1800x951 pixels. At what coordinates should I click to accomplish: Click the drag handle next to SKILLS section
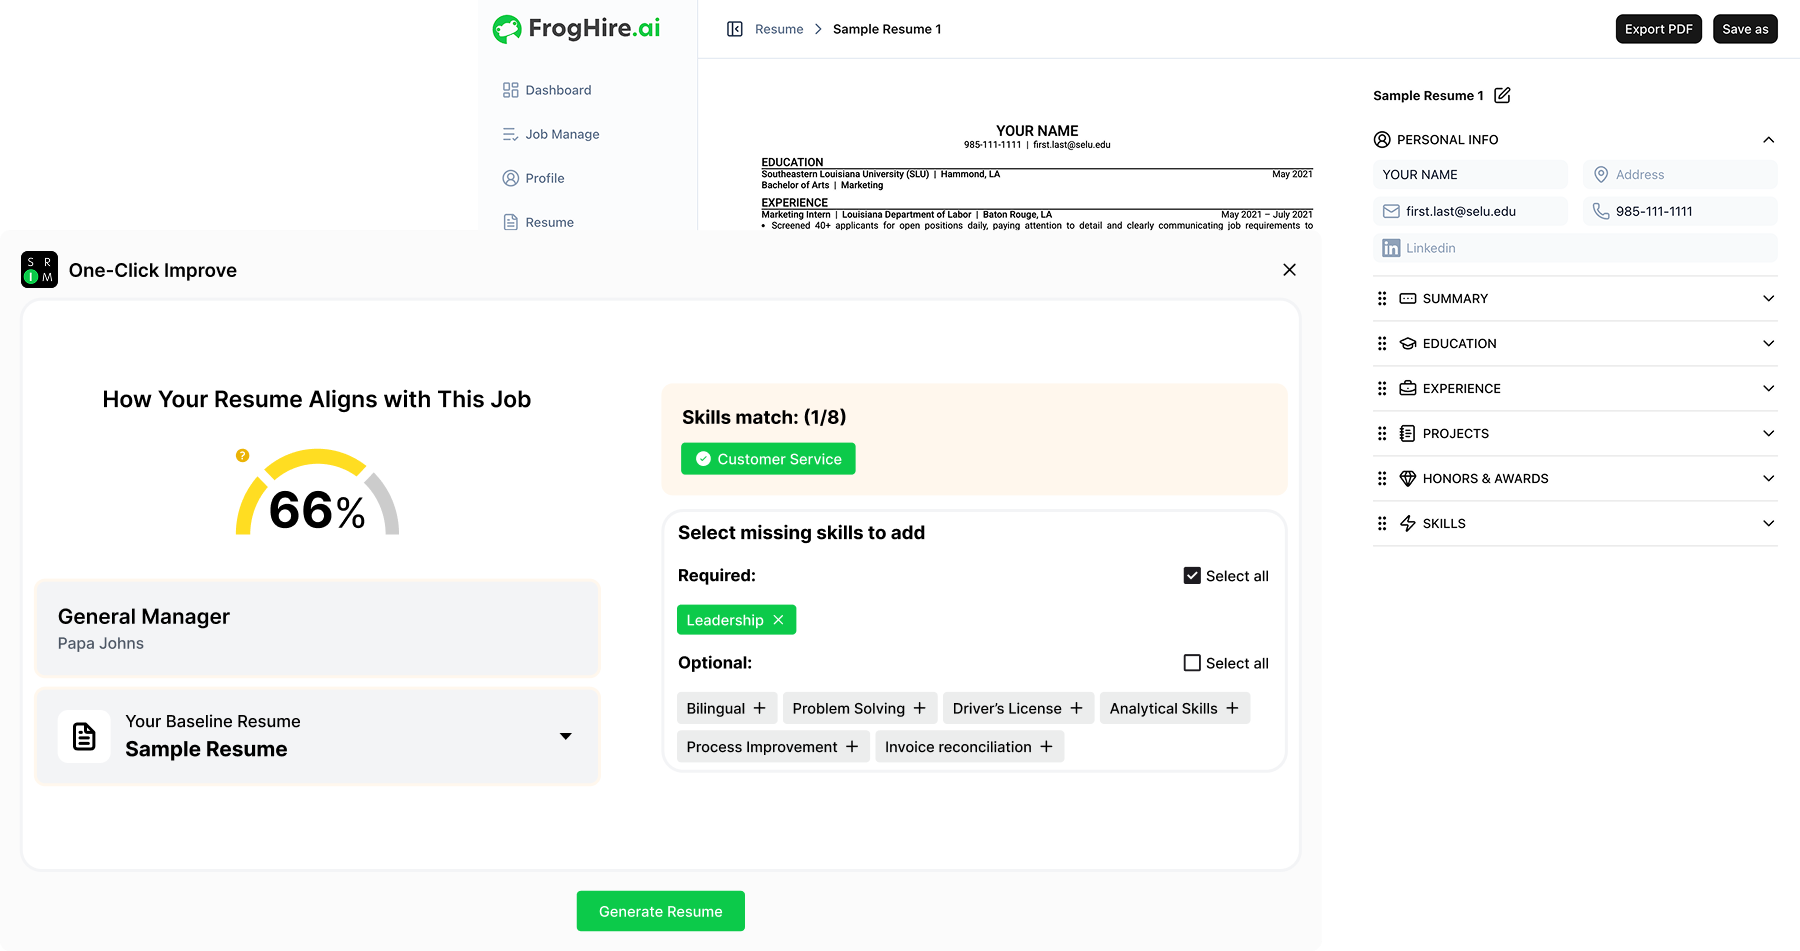[x=1382, y=523]
